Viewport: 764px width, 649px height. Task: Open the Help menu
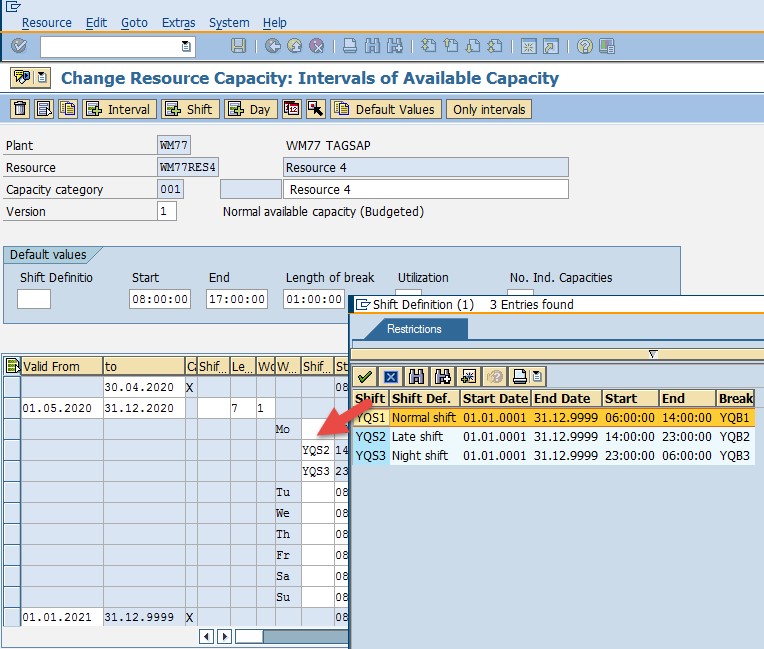(x=275, y=23)
